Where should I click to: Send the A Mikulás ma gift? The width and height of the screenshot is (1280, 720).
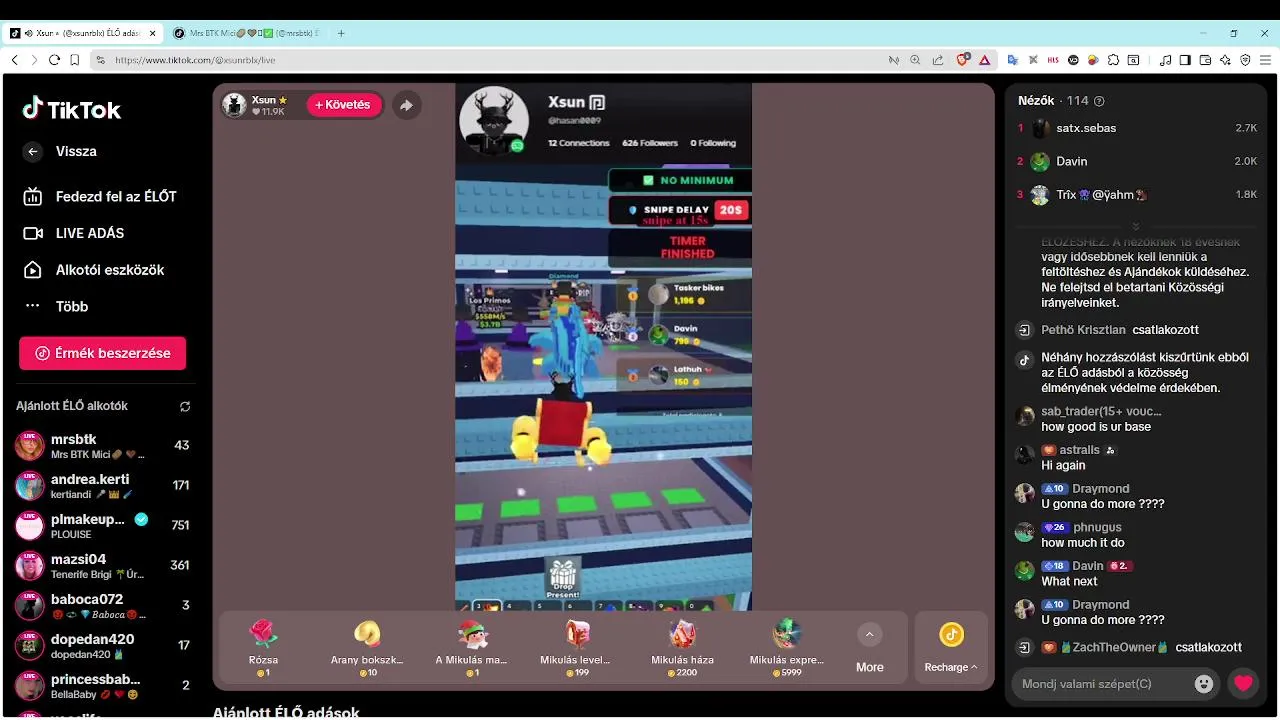(471, 647)
